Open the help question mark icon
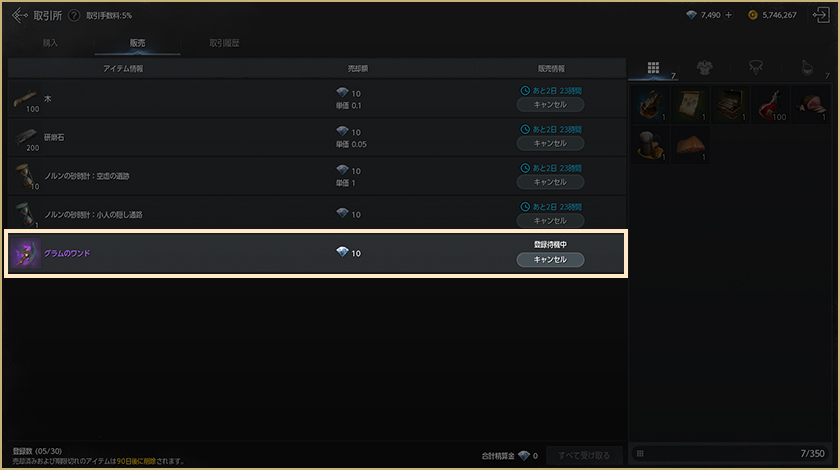The width and height of the screenshot is (840, 470). click(74, 16)
